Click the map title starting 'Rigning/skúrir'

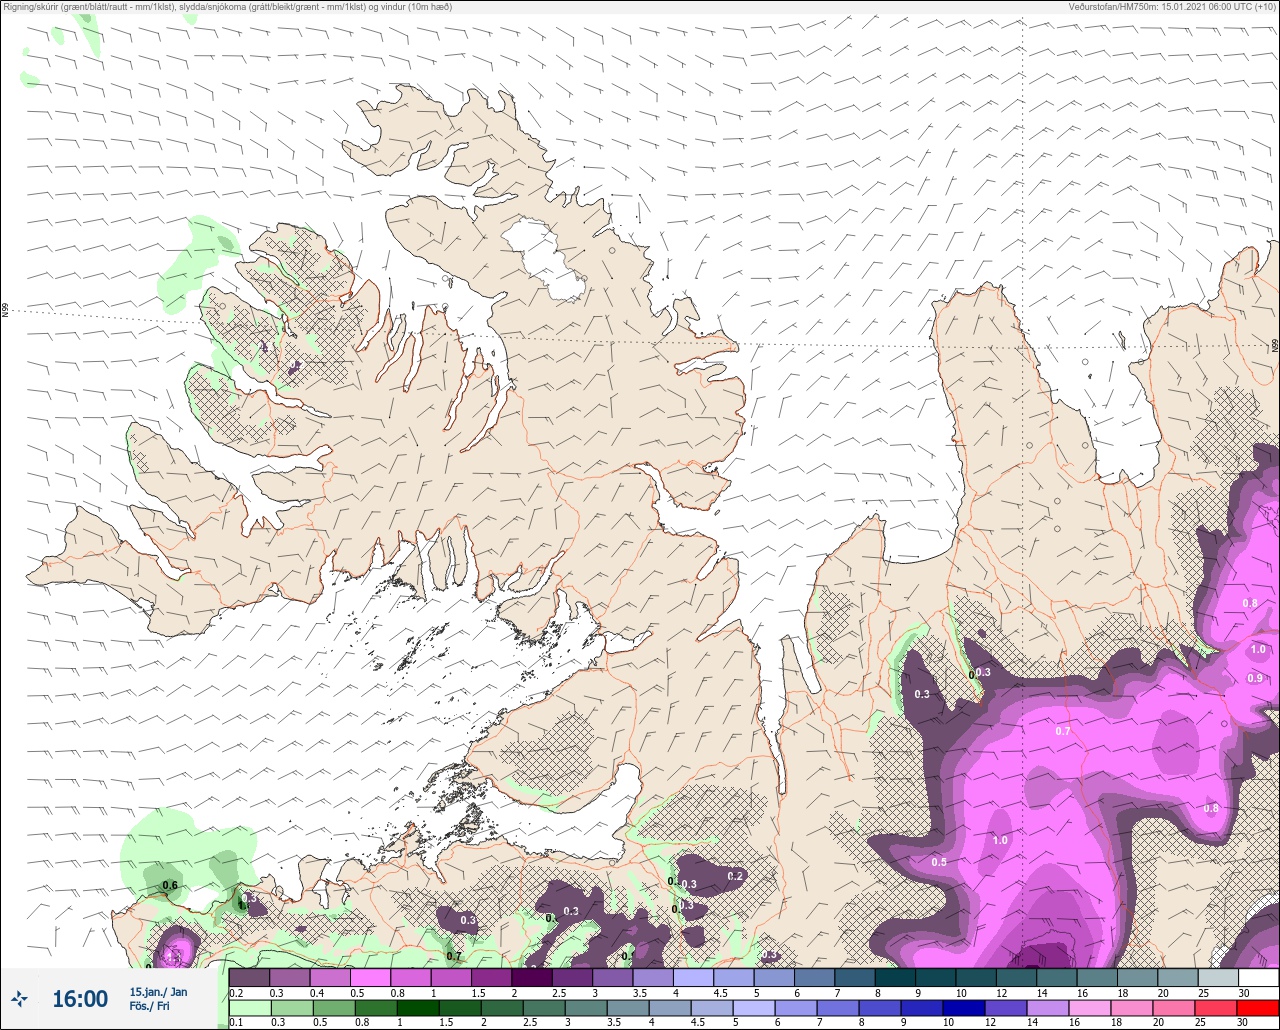[228, 7]
